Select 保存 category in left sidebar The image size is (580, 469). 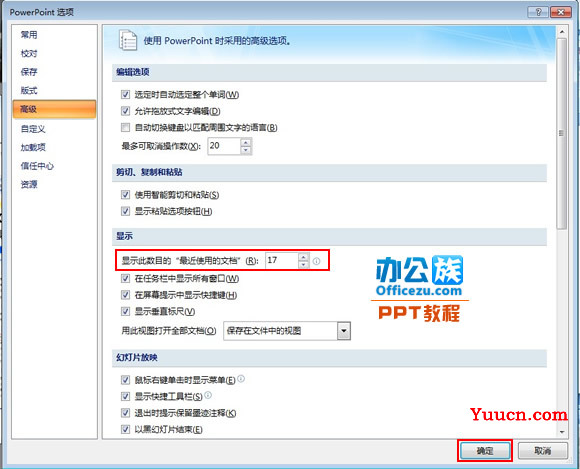point(29,72)
